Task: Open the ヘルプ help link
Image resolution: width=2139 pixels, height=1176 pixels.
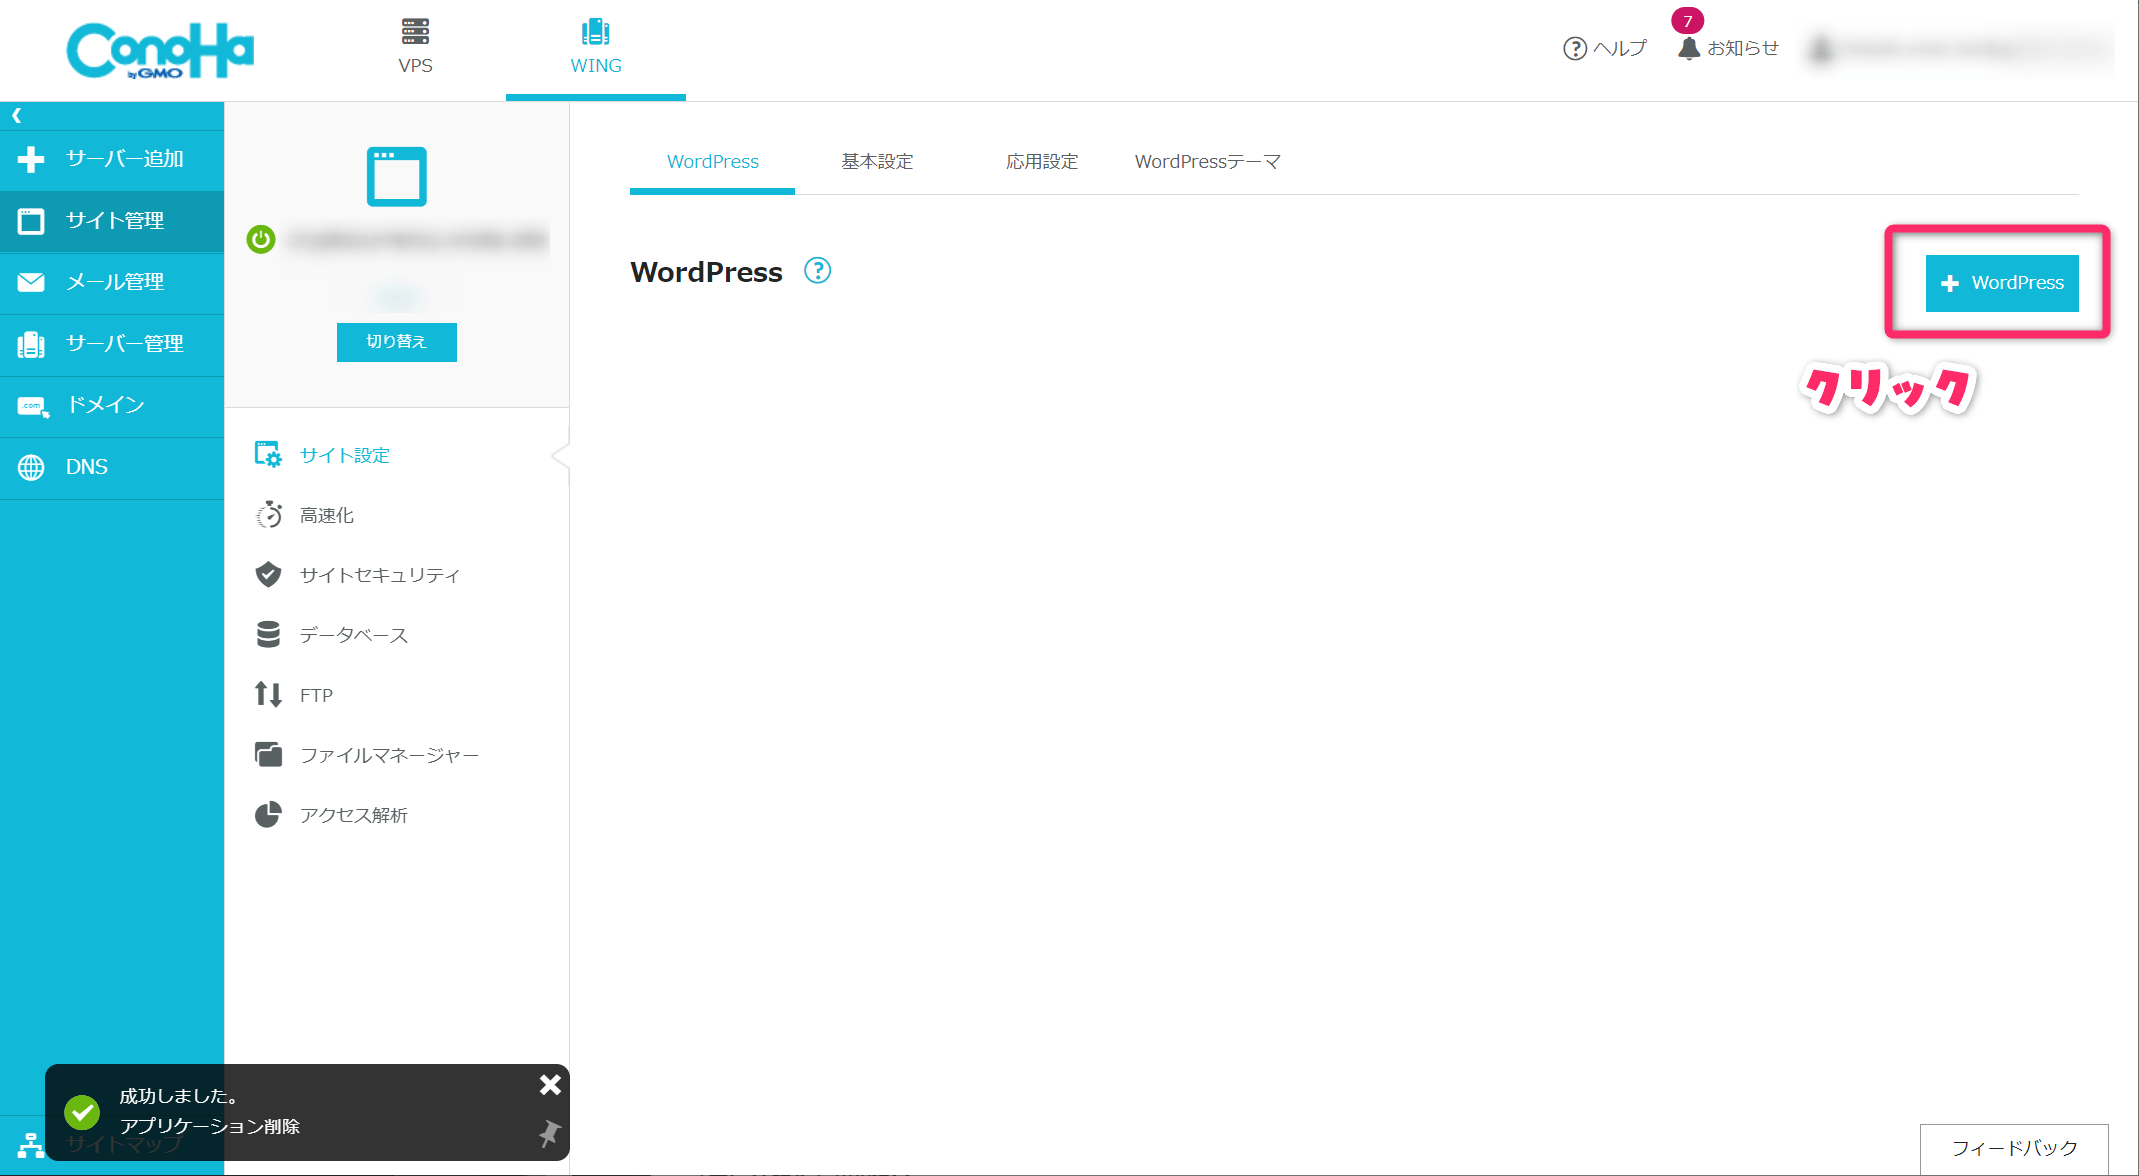Action: tap(1605, 48)
